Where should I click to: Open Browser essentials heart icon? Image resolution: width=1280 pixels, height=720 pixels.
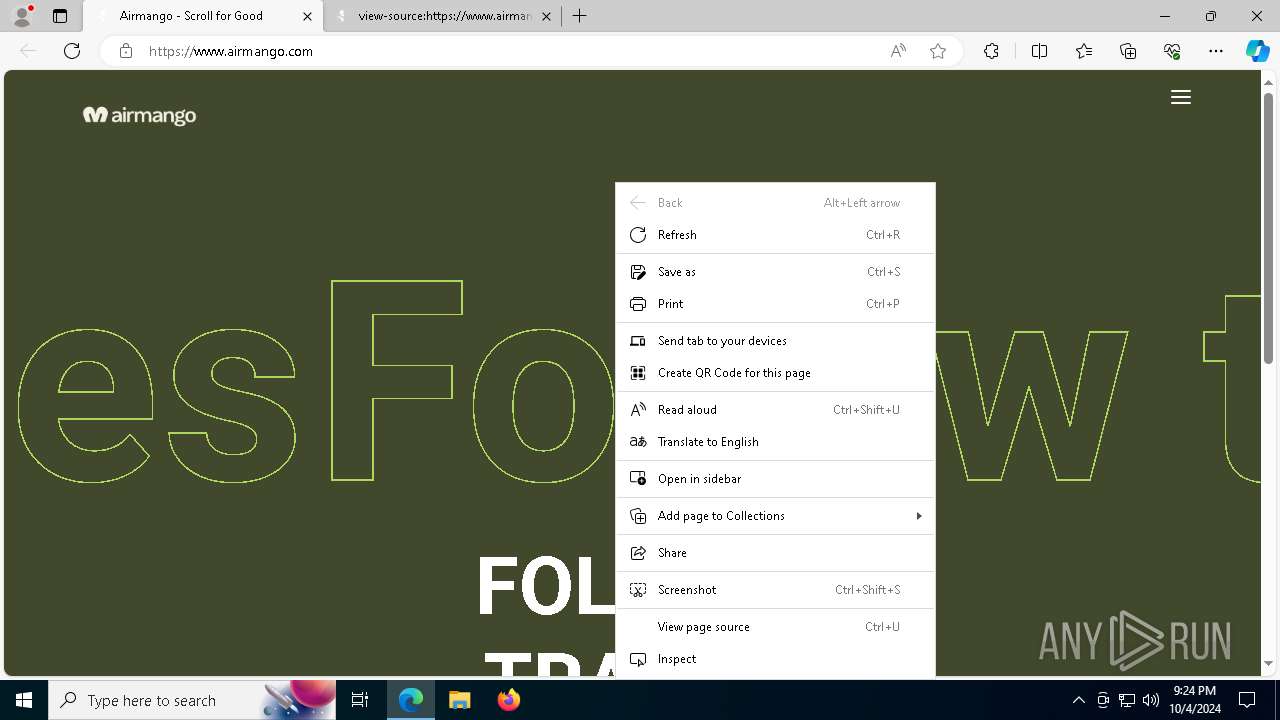click(1172, 51)
